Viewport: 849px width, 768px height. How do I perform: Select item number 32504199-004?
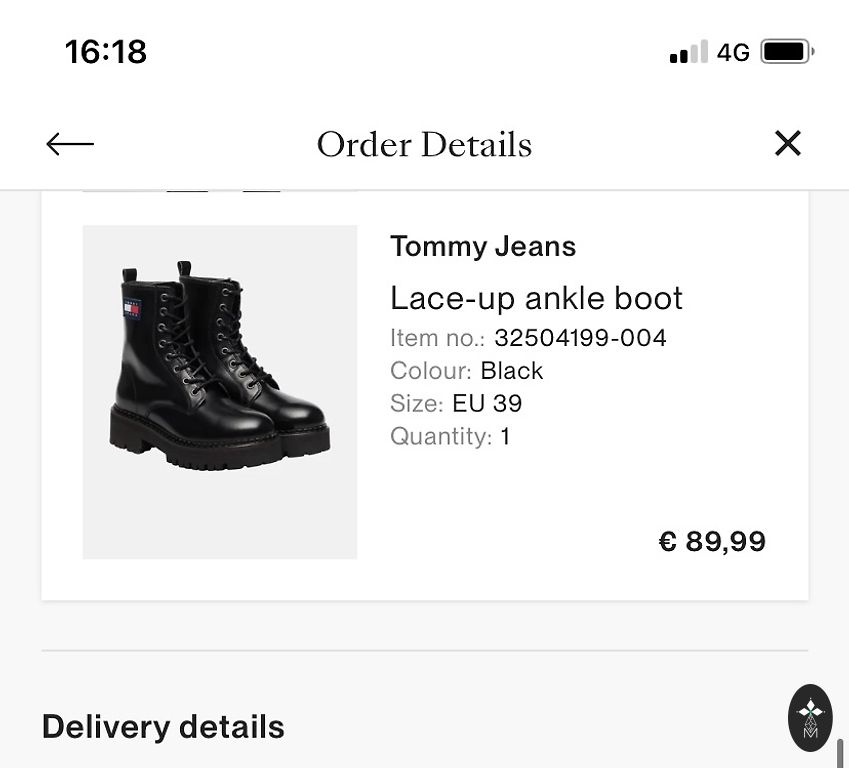pyautogui.click(x=580, y=338)
